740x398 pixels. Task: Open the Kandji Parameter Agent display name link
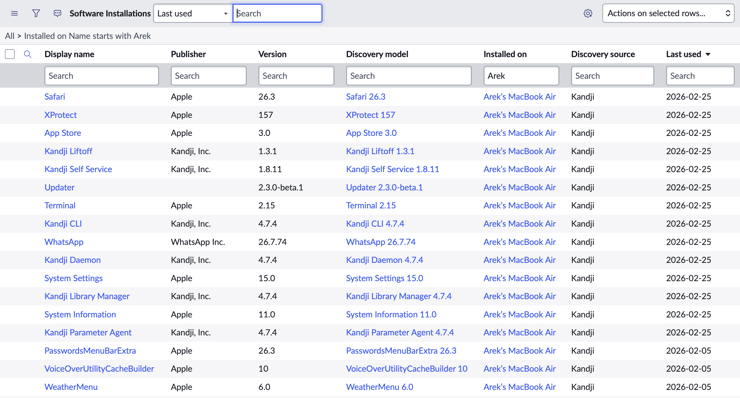88,333
